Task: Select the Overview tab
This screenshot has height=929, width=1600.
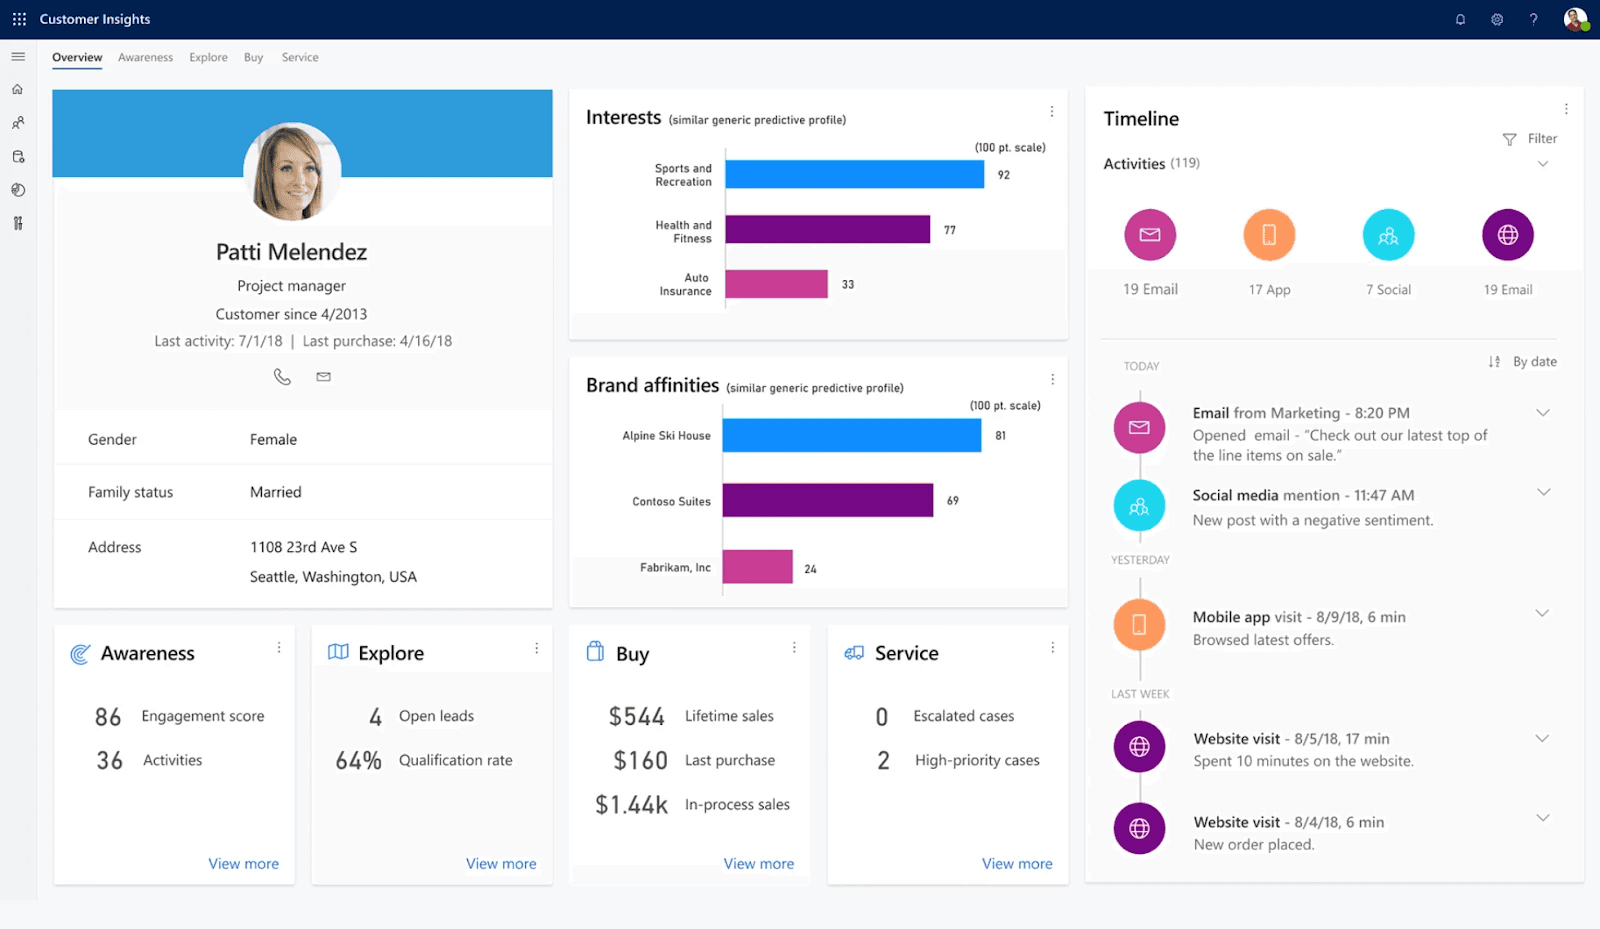Action: coord(77,57)
